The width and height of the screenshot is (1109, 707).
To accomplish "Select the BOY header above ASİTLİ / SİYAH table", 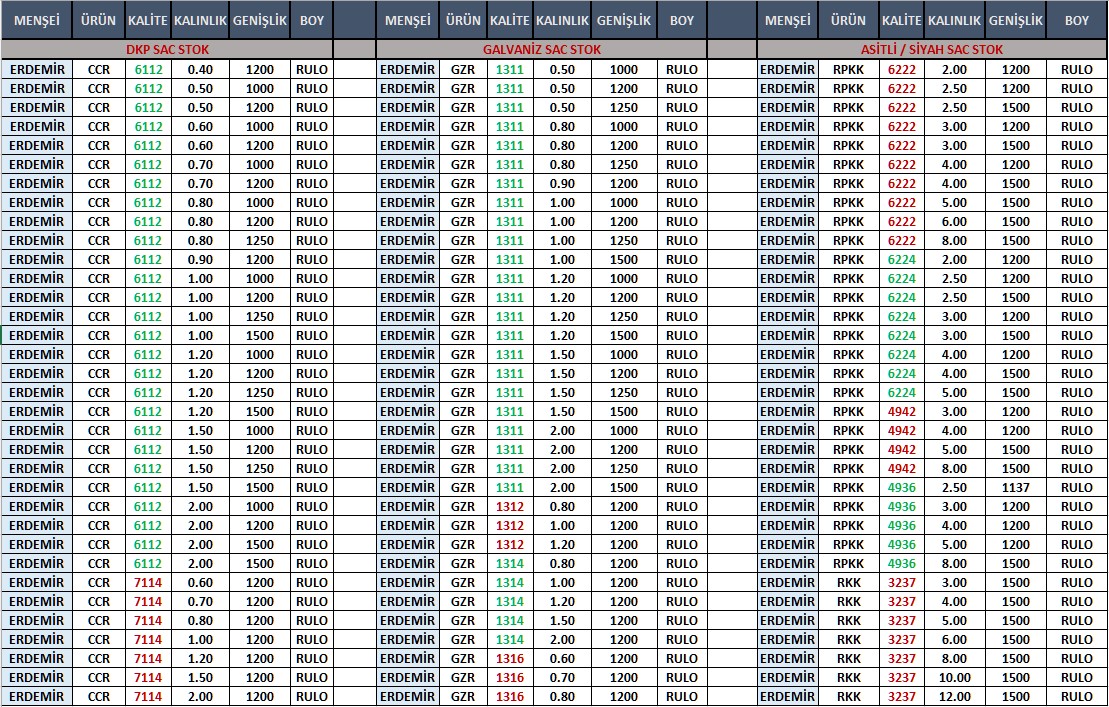I will (1076, 21).
